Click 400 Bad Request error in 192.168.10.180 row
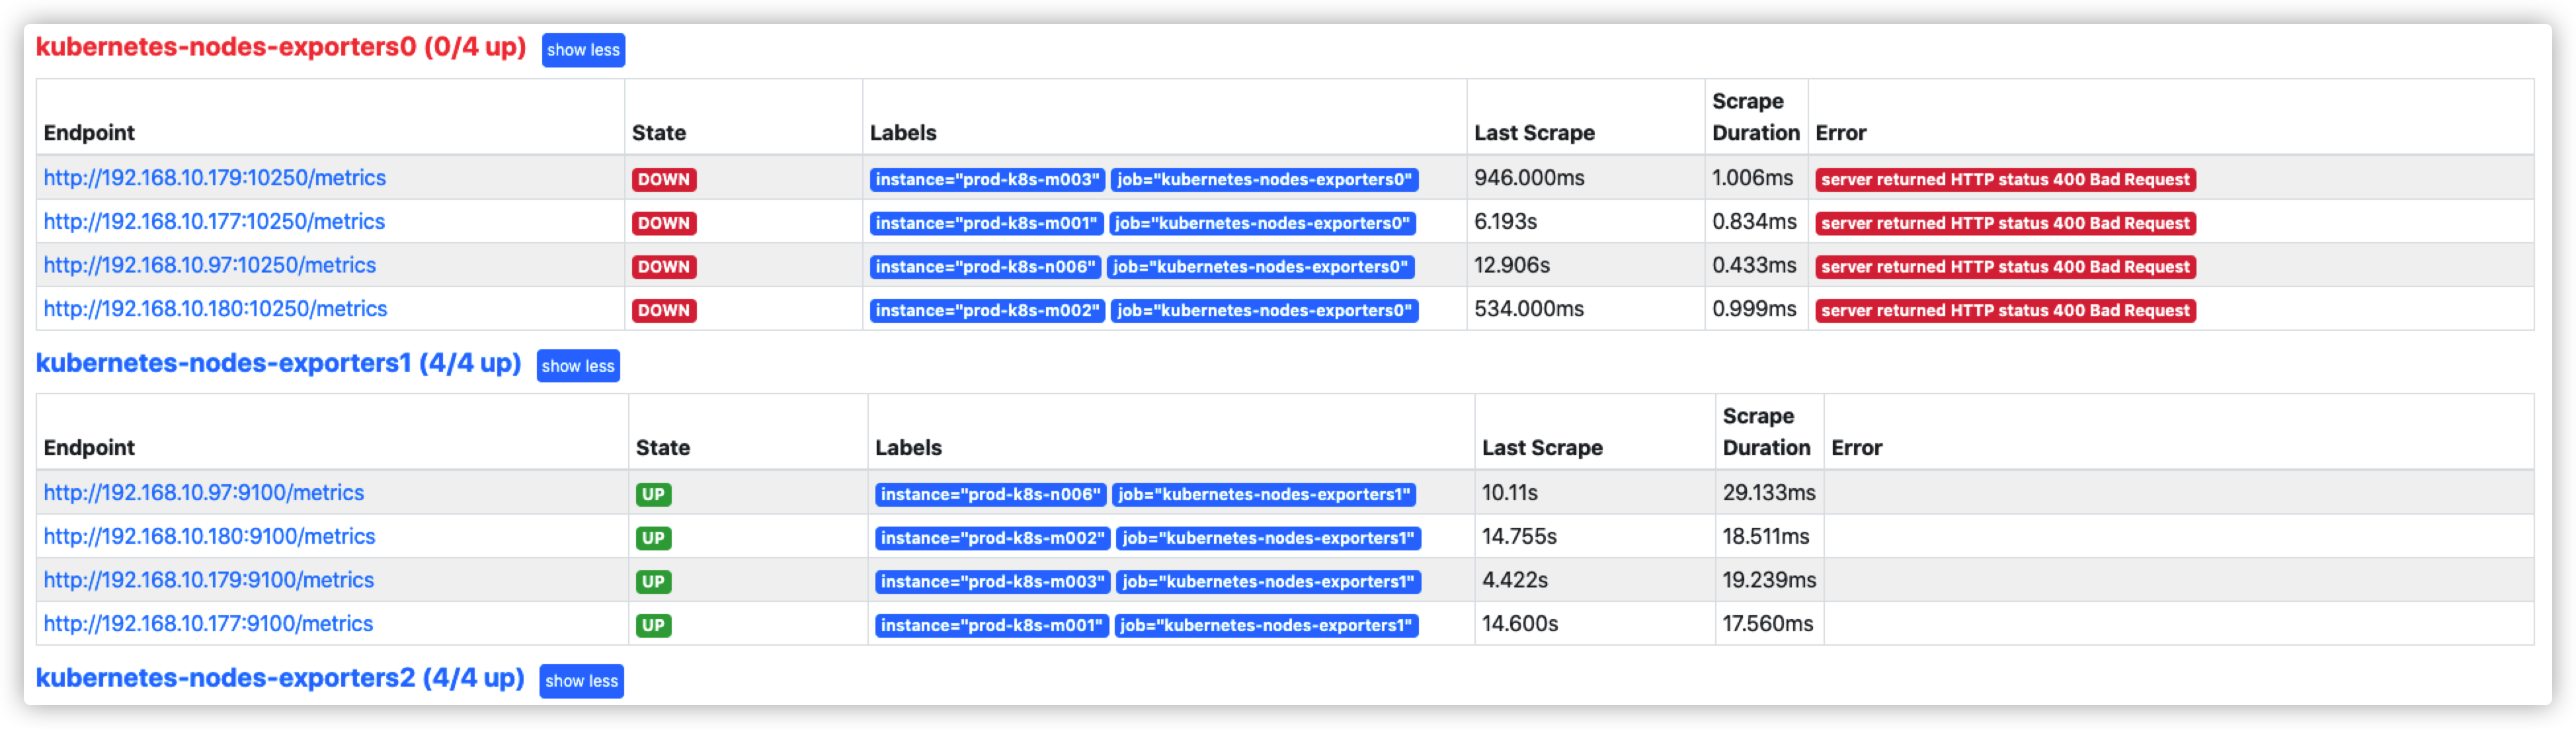The height and width of the screenshot is (729, 2576). pyautogui.click(x=2005, y=311)
